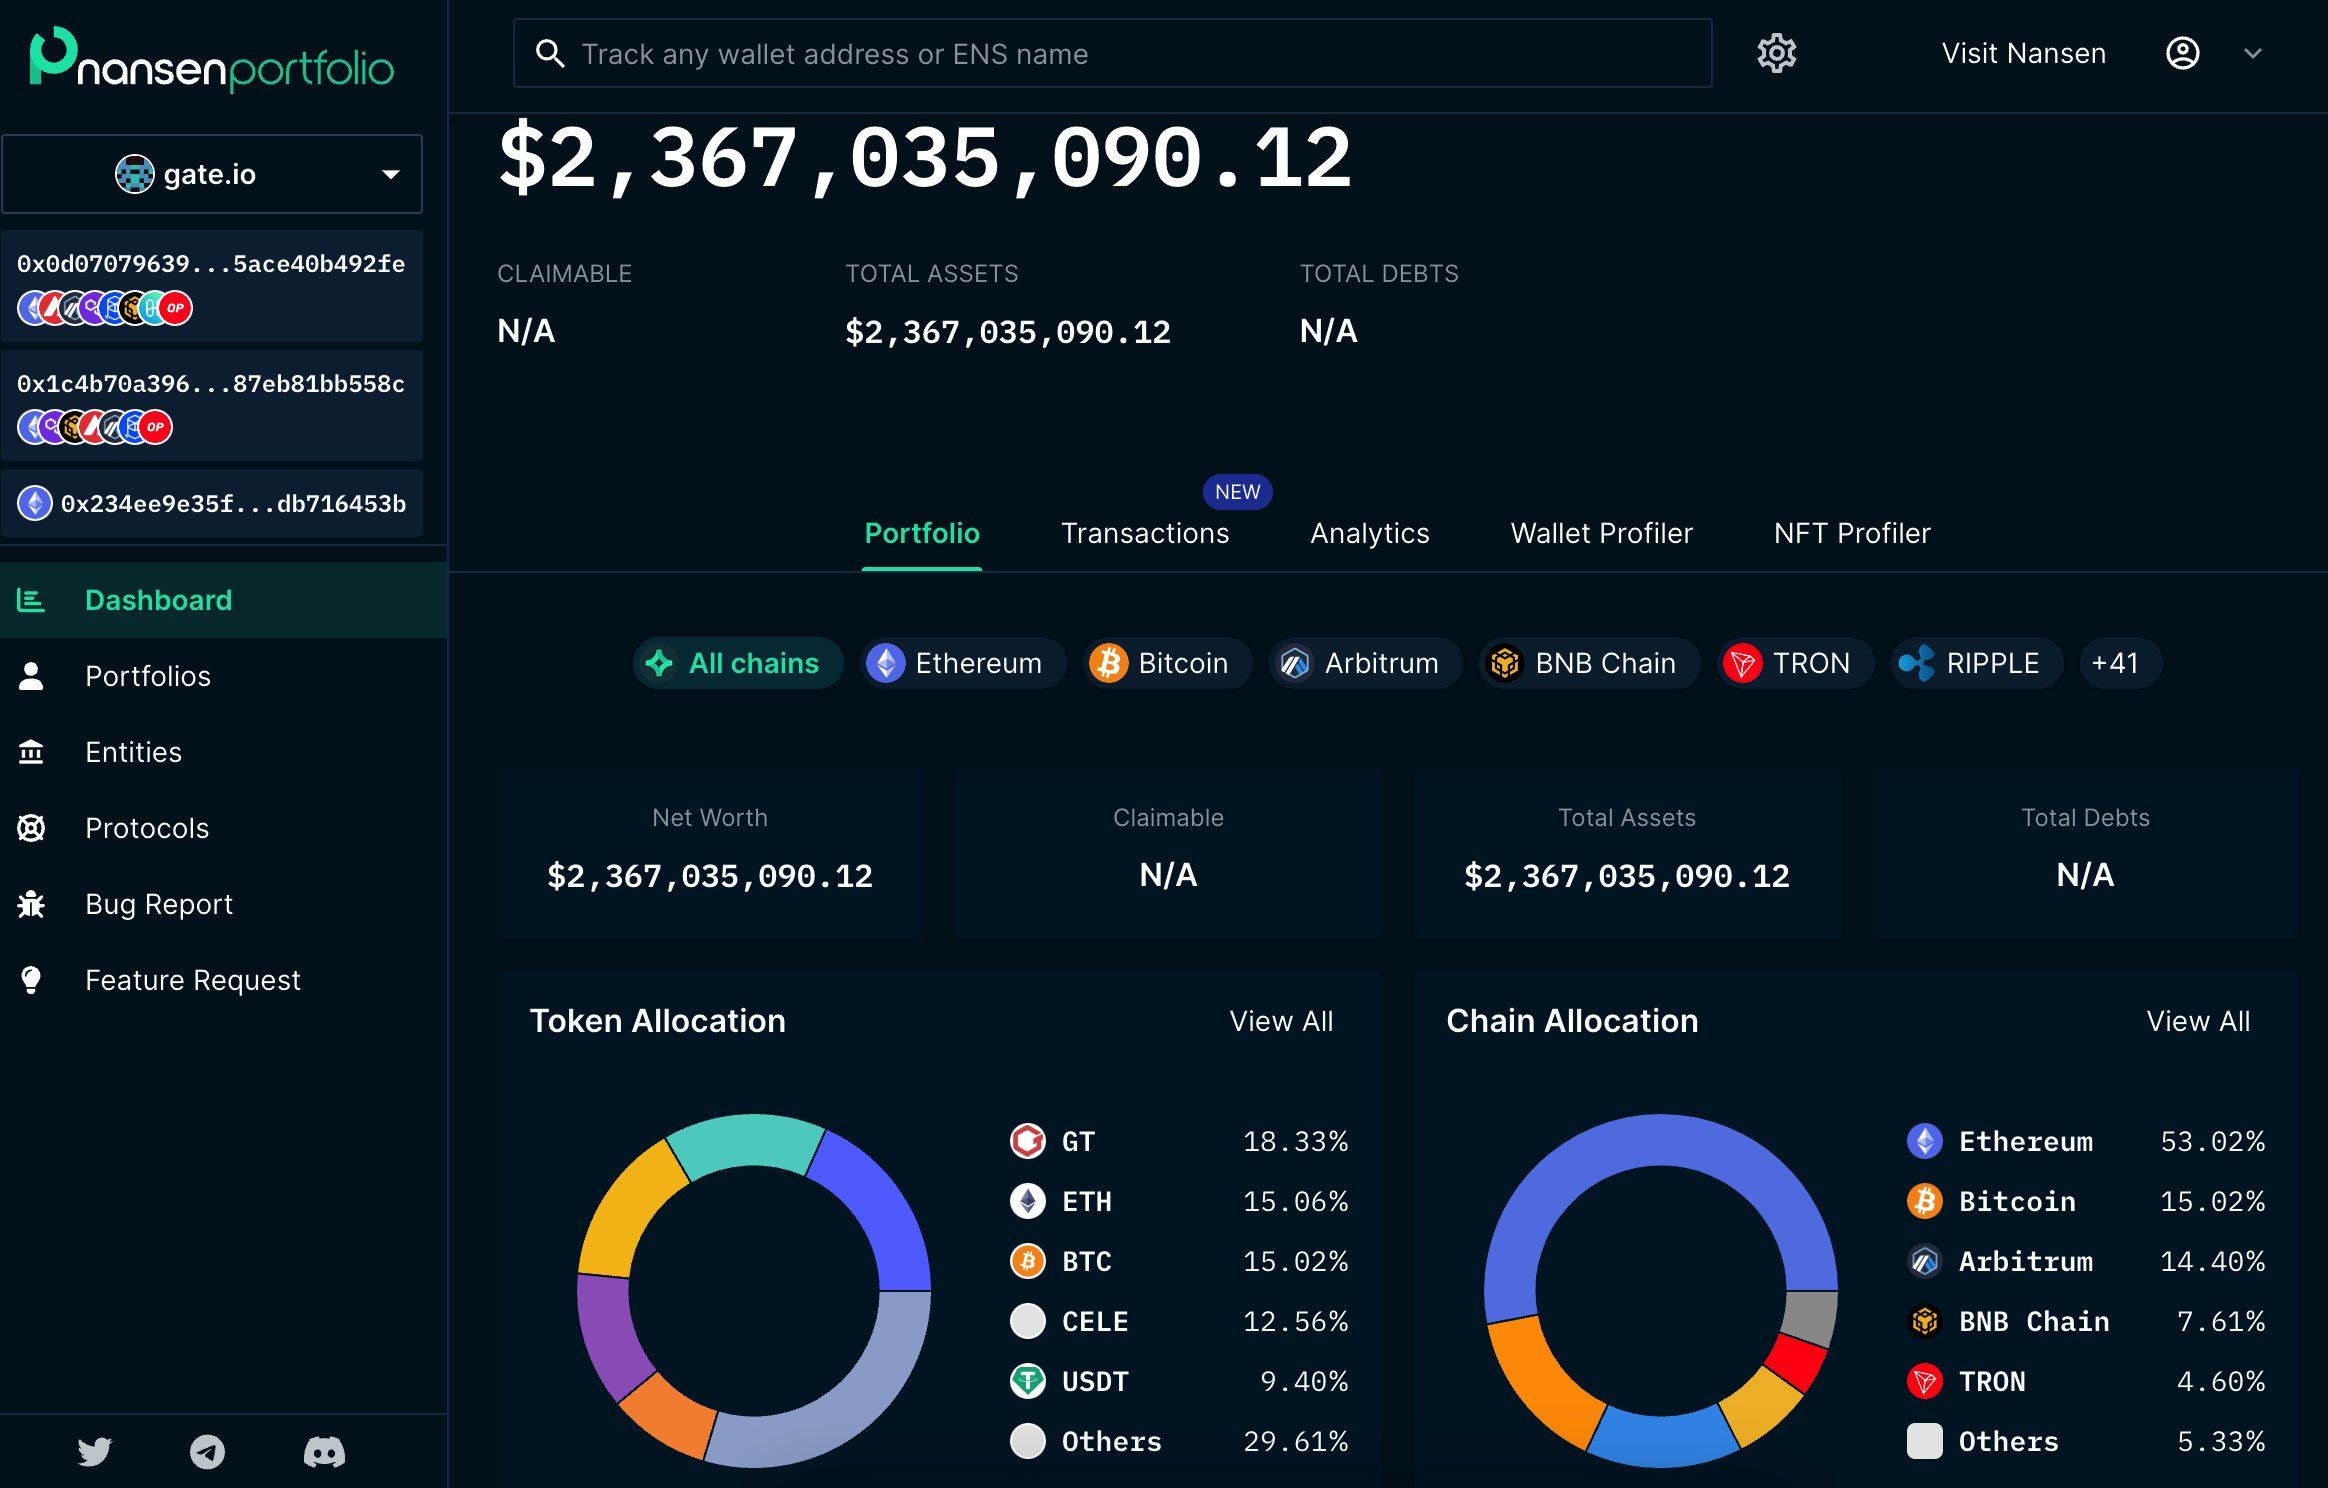The height and width of the screenshot is (1488, 2328).
Task: Open the Discord link icon
Action: point(324,1451)
